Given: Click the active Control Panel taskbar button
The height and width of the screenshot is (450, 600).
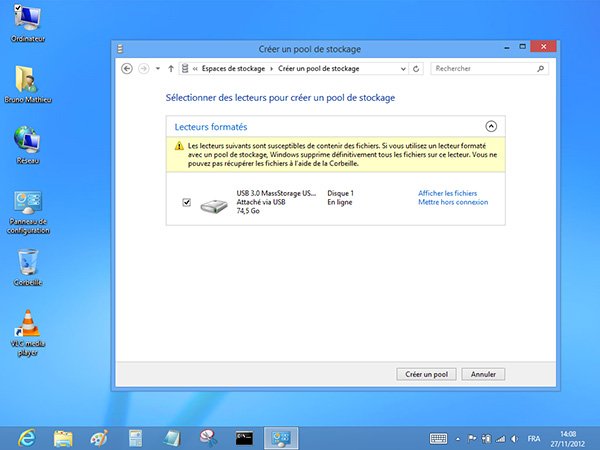Looking at the screenshot, I should (281, 438).
